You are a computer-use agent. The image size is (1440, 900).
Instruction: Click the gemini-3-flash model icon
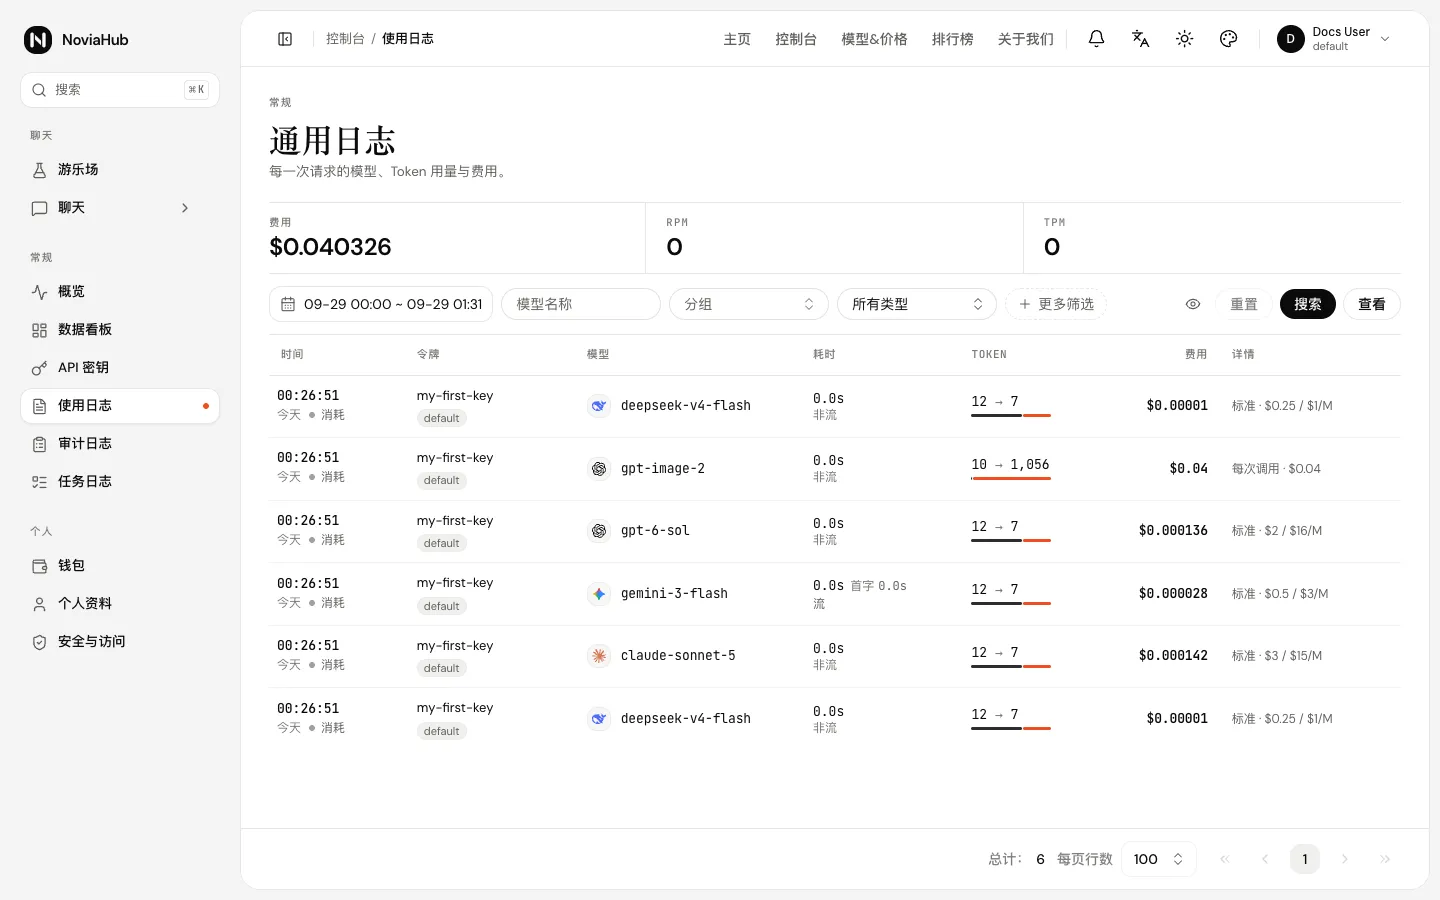[599, 594]
